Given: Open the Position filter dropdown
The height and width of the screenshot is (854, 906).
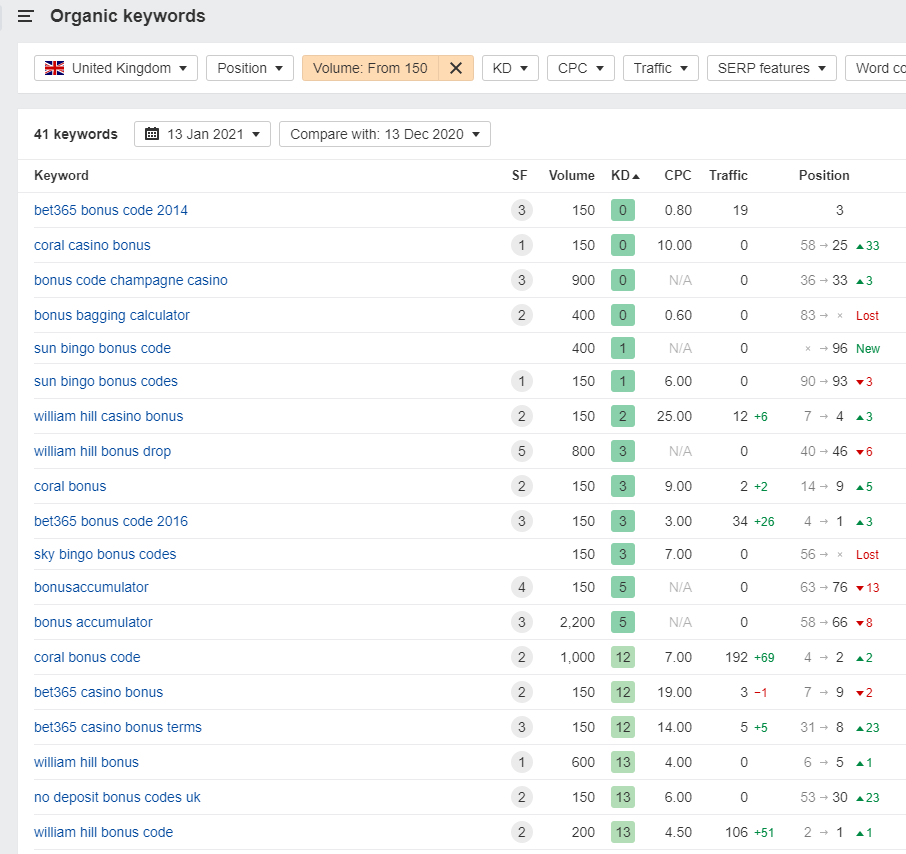Looking at the screenshot, I should pos(250,68).
